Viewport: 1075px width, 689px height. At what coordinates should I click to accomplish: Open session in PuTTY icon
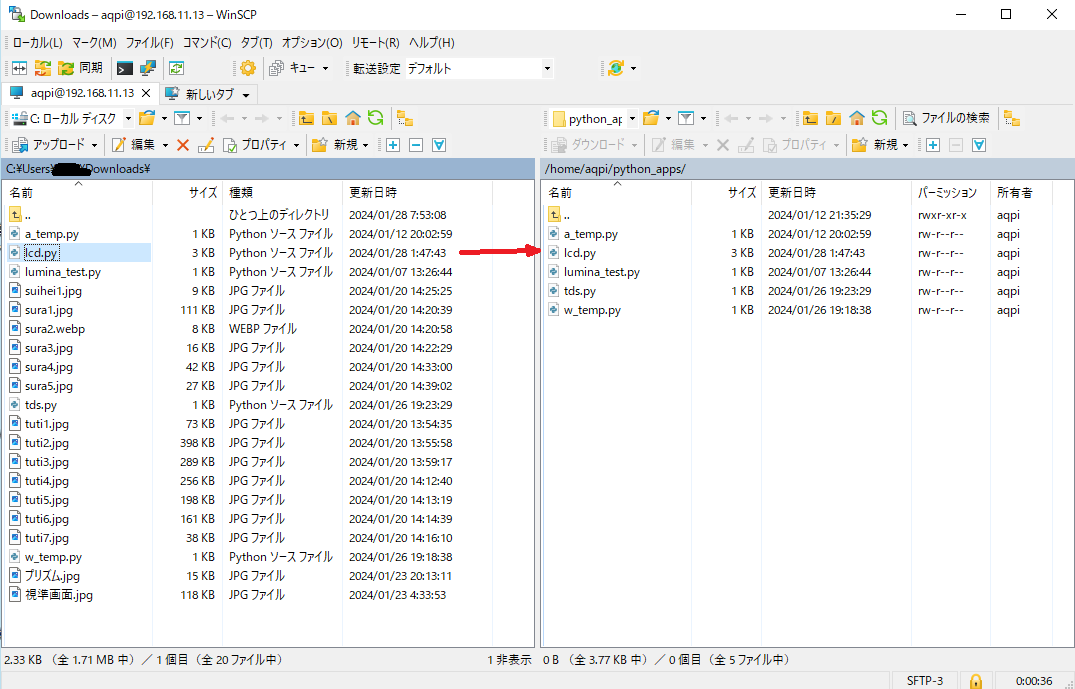(x=147, y=68)
